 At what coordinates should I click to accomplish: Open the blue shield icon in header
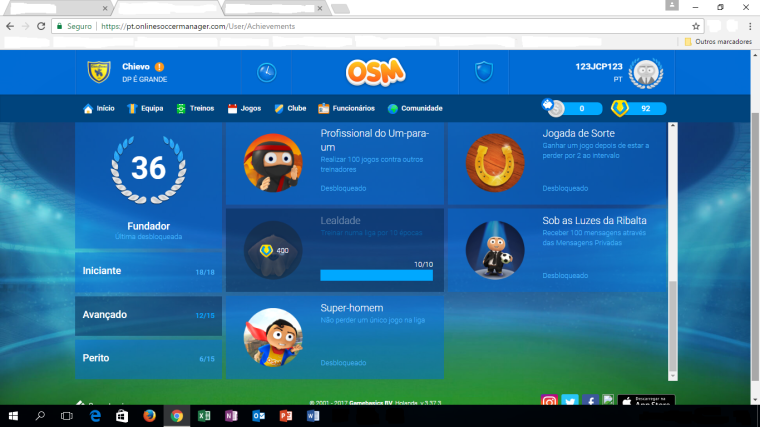click(x=484, y=72)
